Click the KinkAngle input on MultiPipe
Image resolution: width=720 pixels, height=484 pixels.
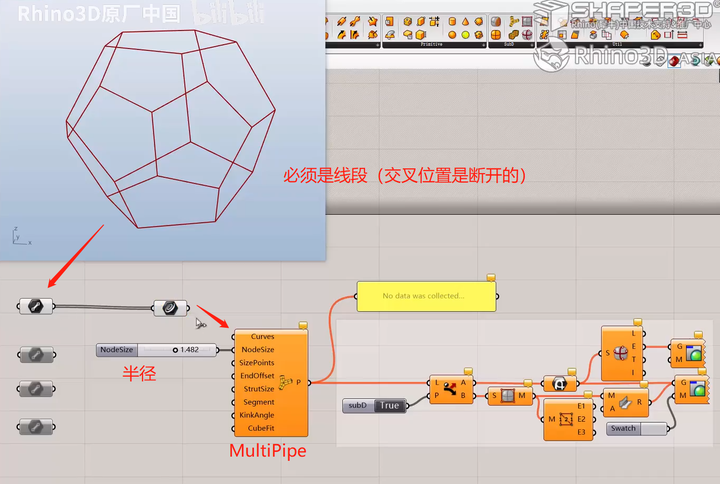coord(257,415)
